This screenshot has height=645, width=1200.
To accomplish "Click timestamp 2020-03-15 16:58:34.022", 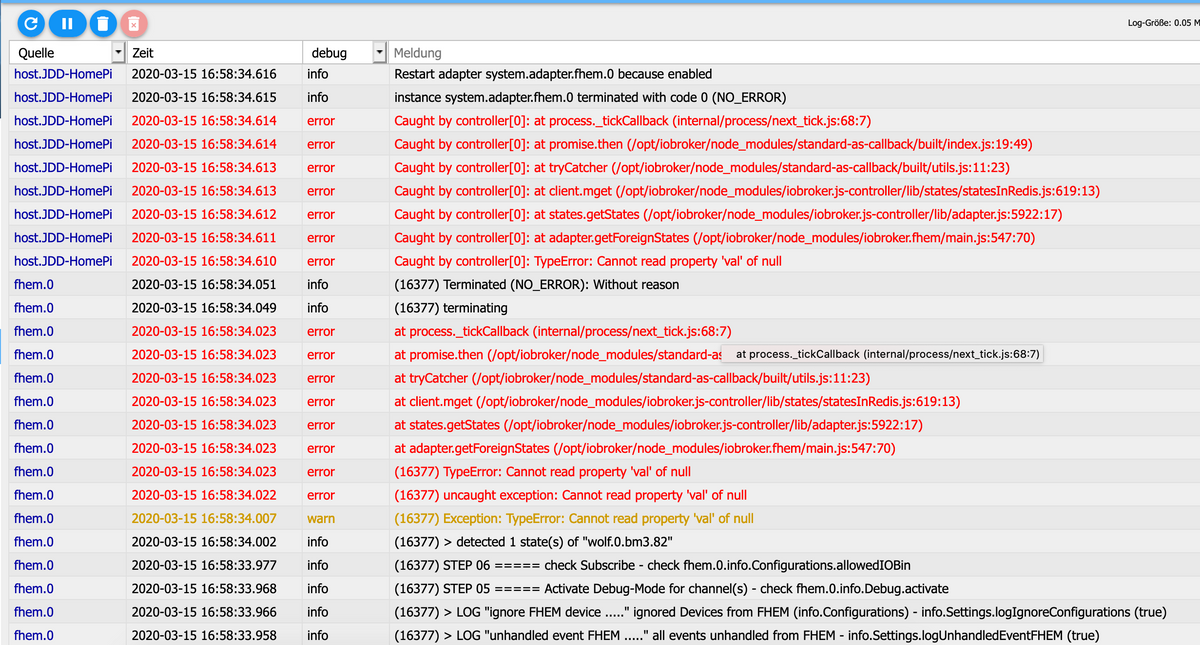I will point(204,495).
